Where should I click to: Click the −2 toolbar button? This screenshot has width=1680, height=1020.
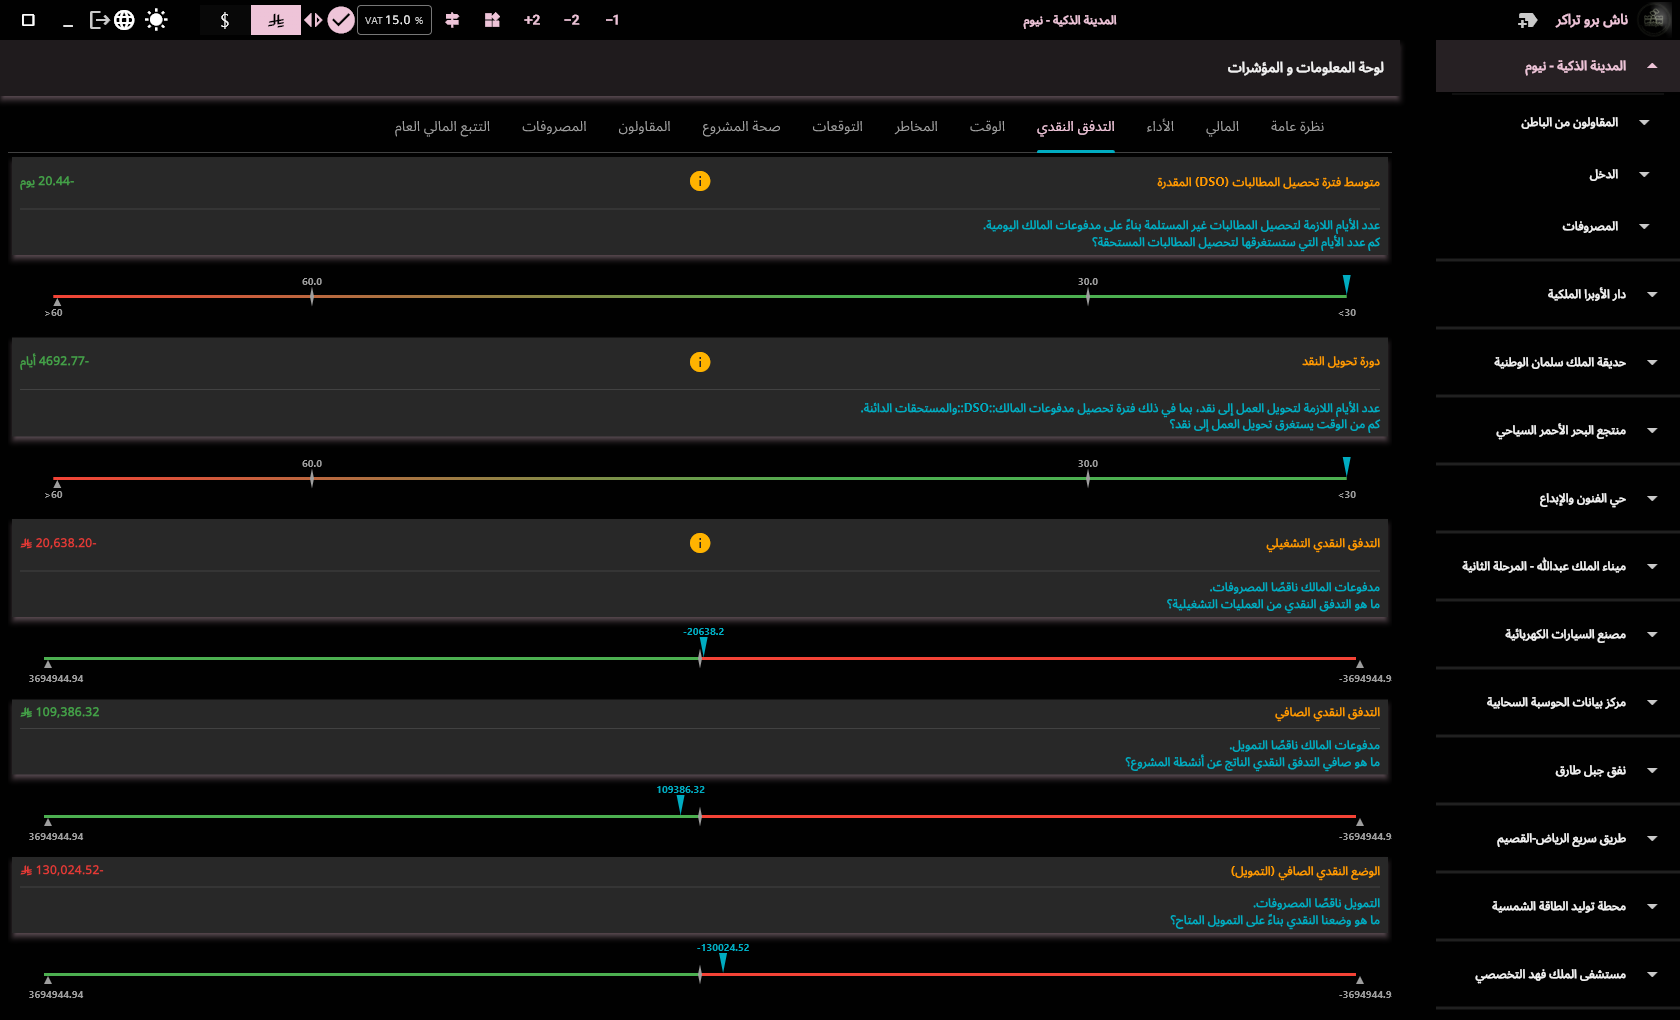(572, 20)
